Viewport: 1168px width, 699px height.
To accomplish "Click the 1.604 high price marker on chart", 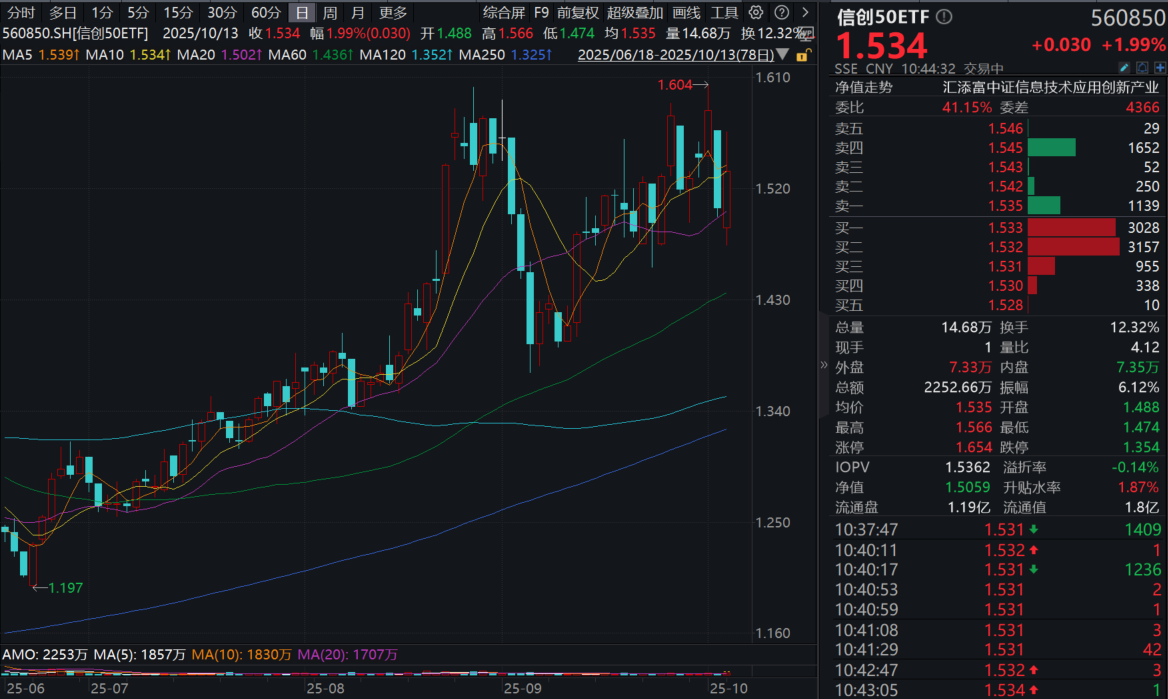I will 675,85.
